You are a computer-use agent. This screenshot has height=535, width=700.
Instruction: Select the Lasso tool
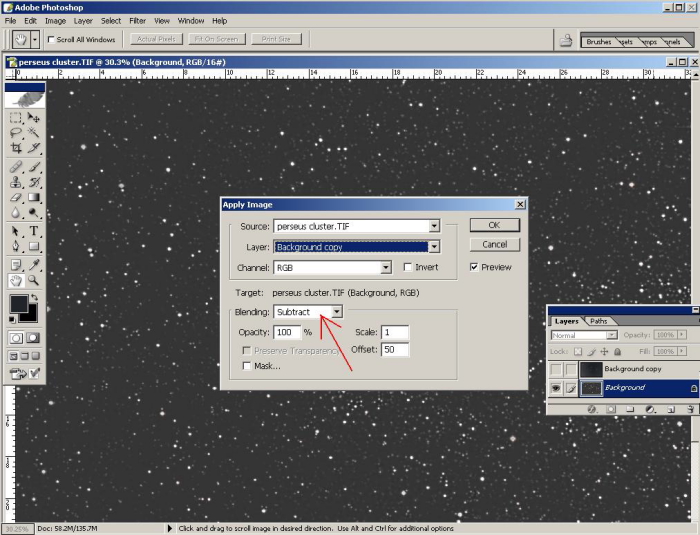[x=16, y=132]
